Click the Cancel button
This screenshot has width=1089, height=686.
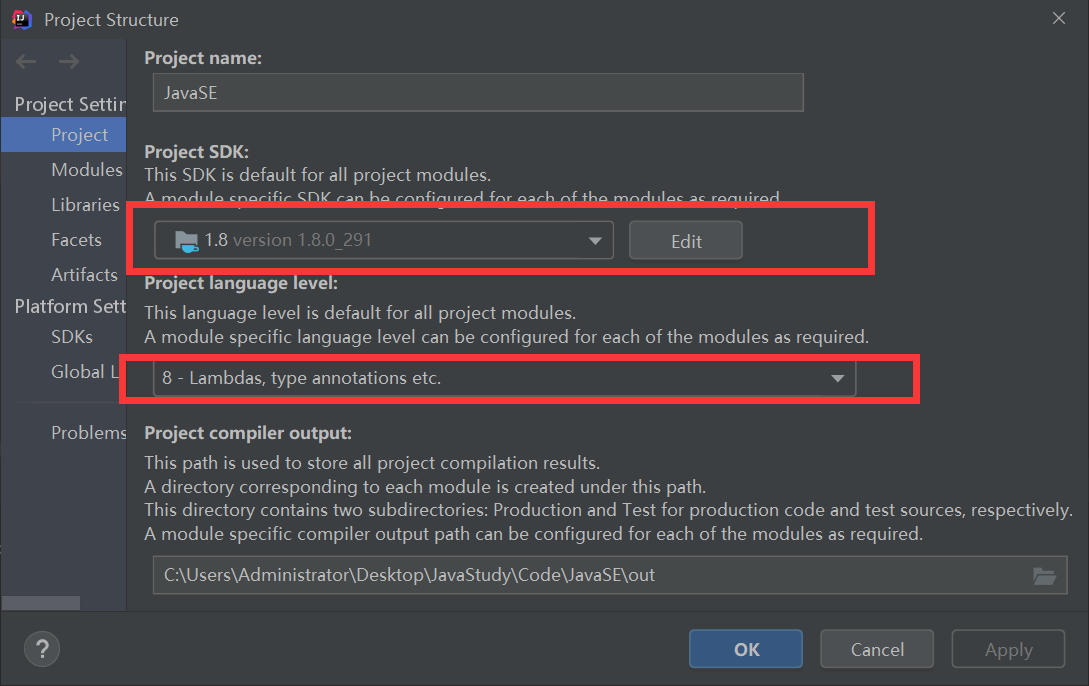877,649
